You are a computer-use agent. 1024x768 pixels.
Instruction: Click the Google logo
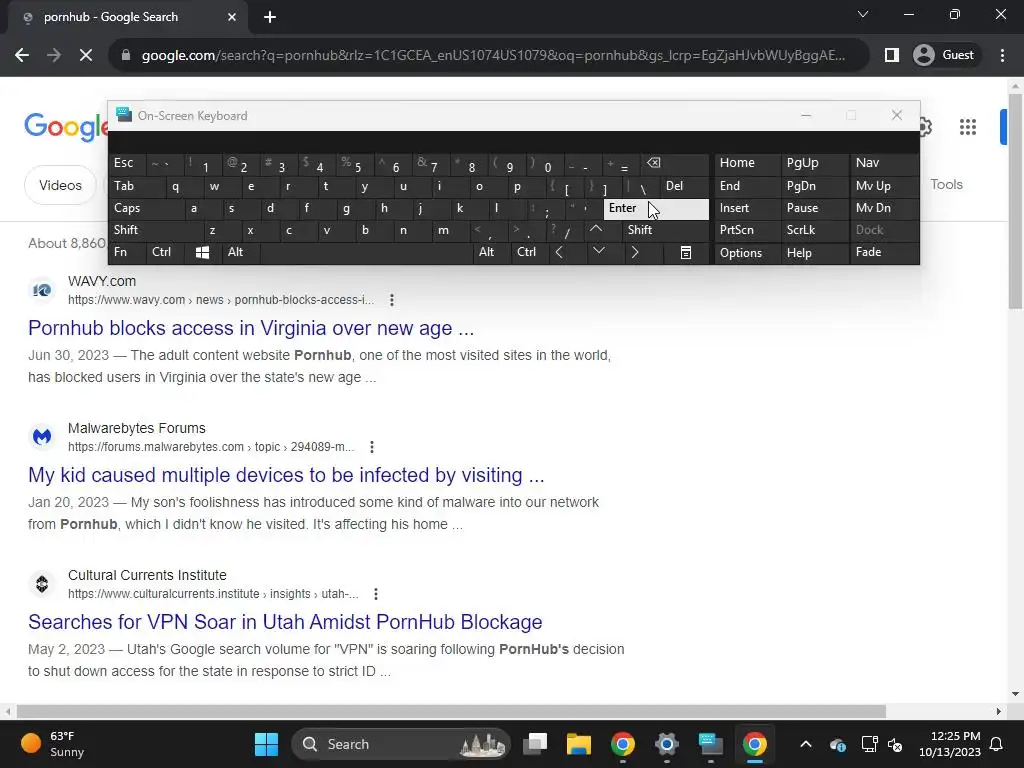[x=66, y=127]
